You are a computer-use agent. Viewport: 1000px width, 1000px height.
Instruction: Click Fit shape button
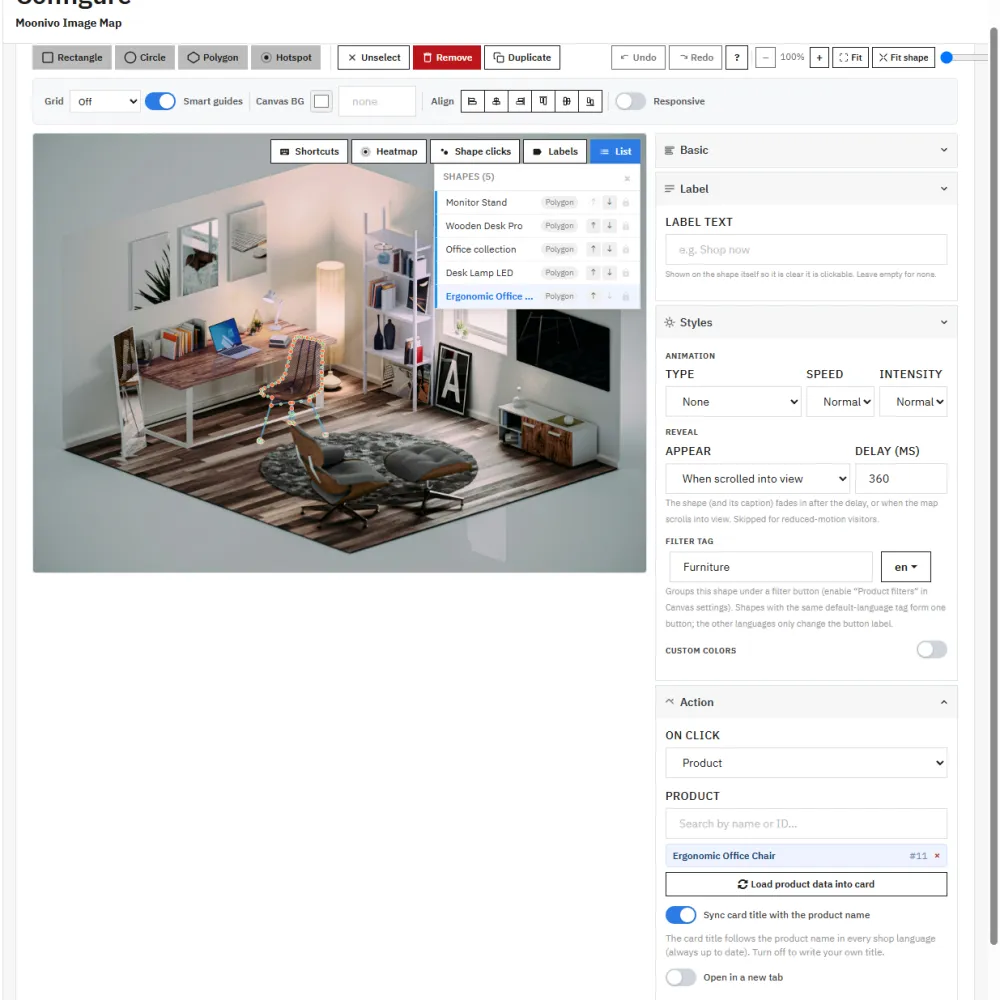[x=903, y=57]
